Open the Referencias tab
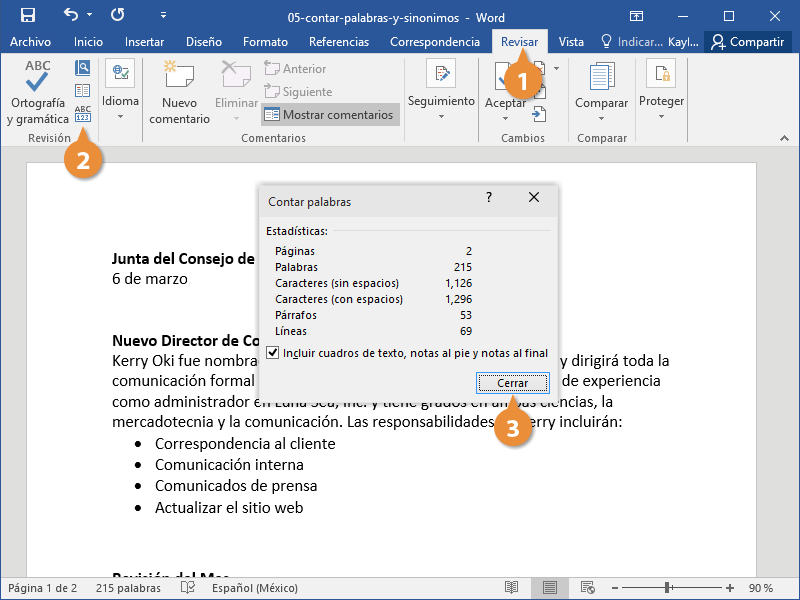The height and width of the screenshot is (600, 800). point(339,42)
